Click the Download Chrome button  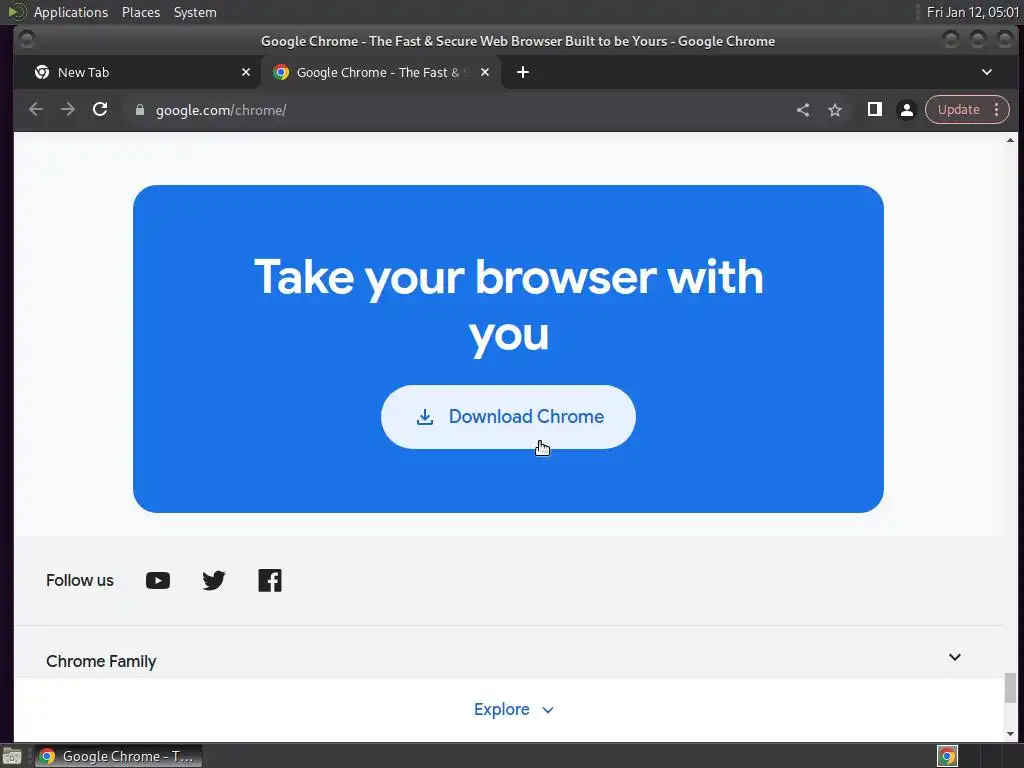(508, 417)
